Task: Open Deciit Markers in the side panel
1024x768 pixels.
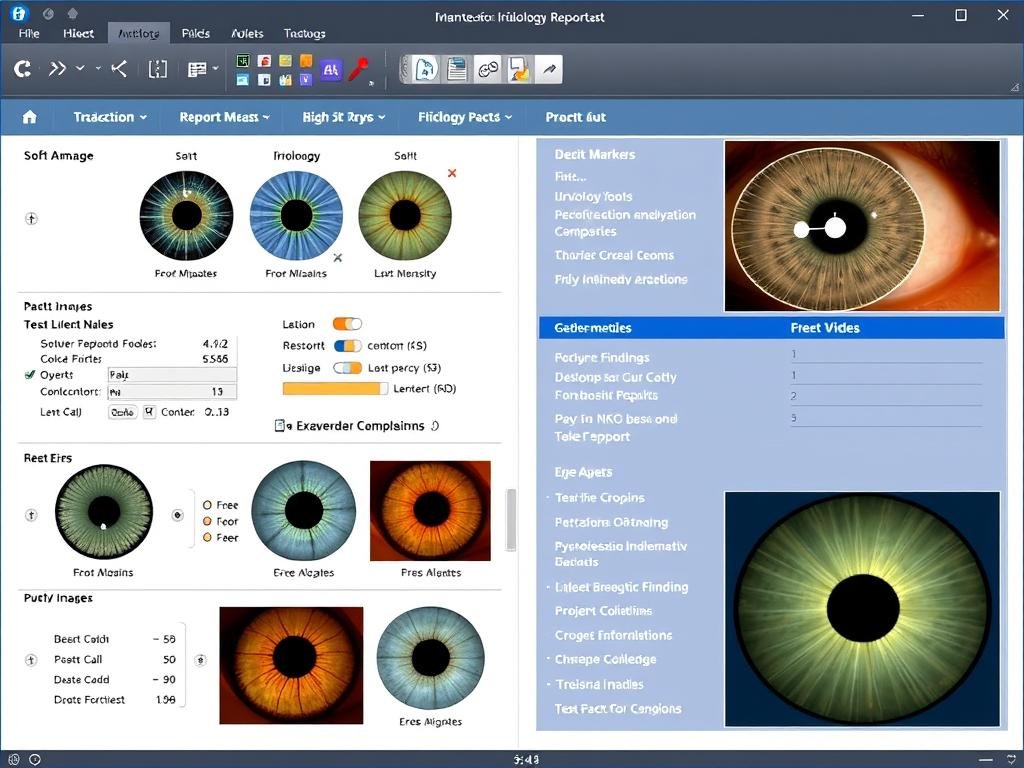Action: coord(594,154)
